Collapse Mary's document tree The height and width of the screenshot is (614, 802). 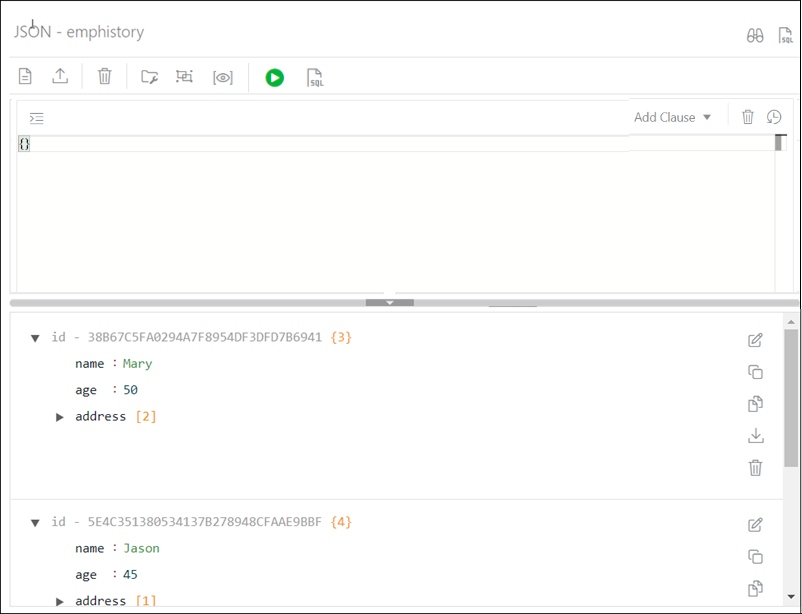point(35,337)
